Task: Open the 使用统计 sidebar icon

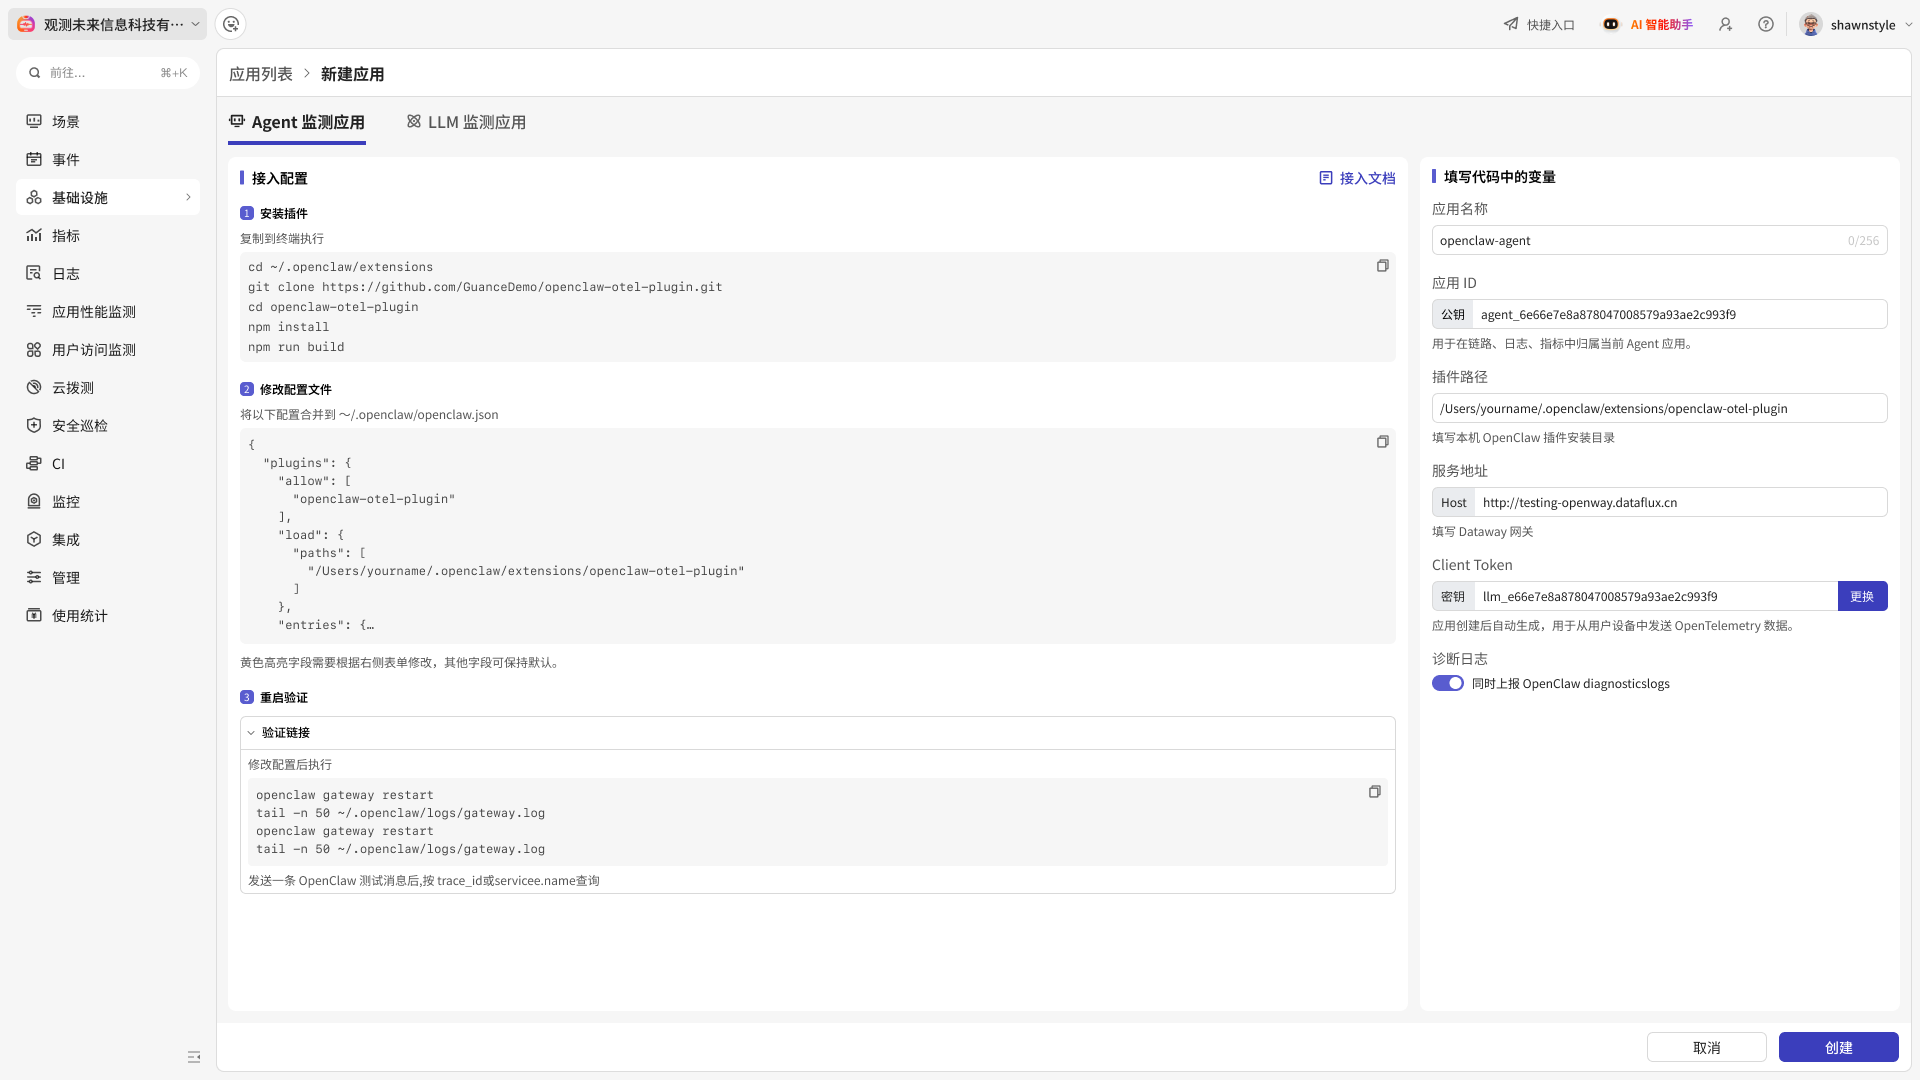Action: 34,615
